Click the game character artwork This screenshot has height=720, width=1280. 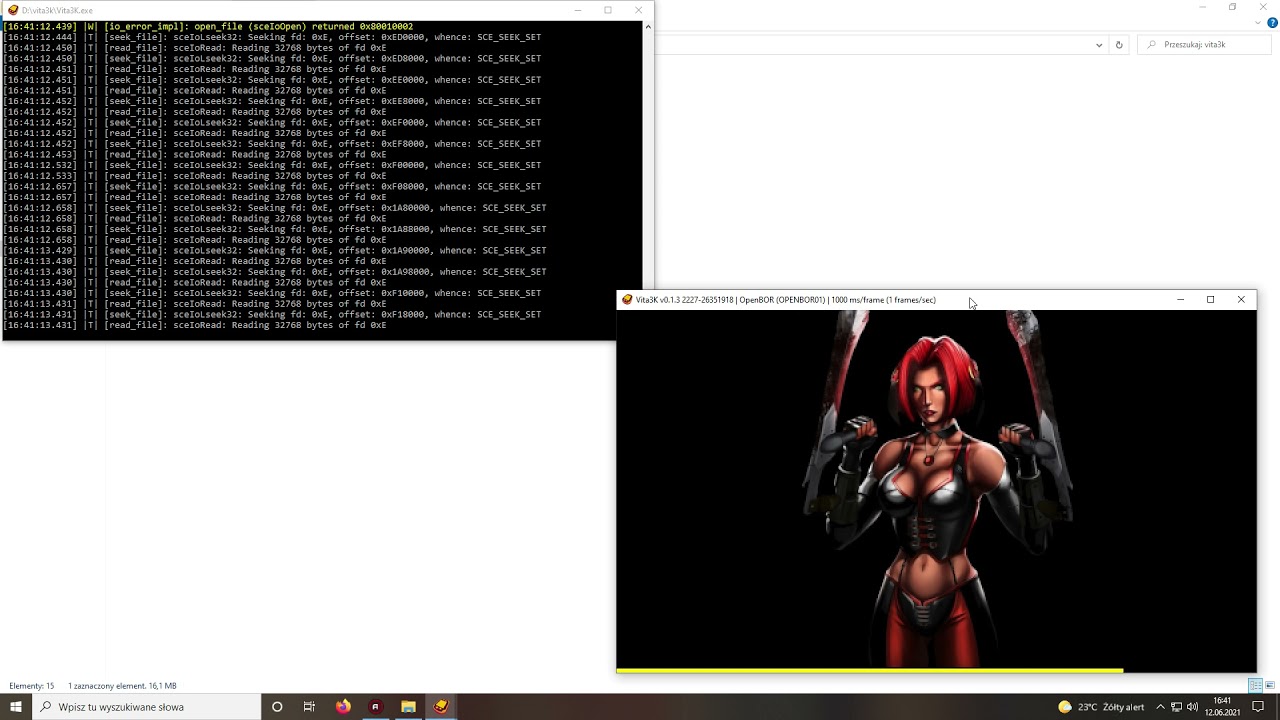[937, 488]
